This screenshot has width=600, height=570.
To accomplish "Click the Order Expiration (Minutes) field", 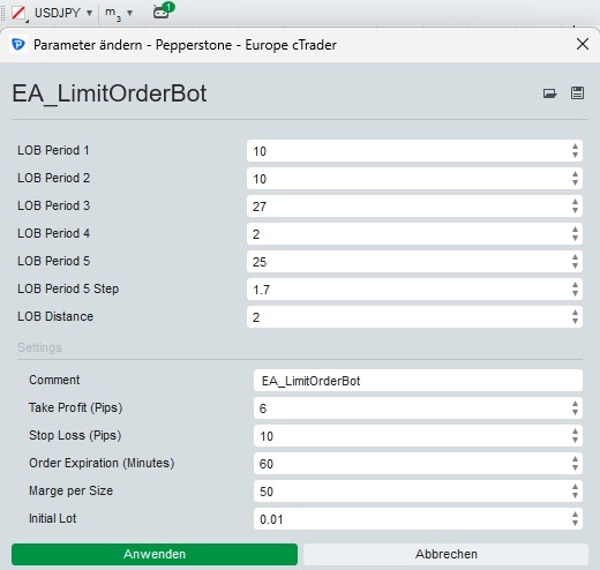I will 418,463.
